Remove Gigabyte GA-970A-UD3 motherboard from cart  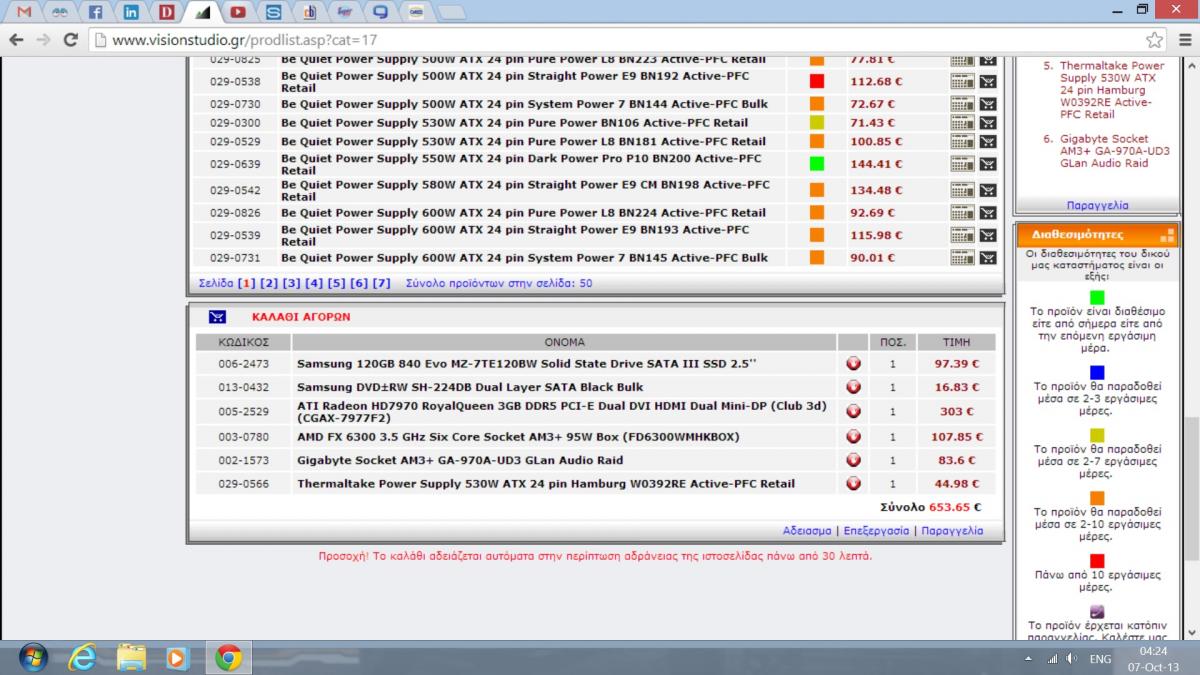coord(853,460)
